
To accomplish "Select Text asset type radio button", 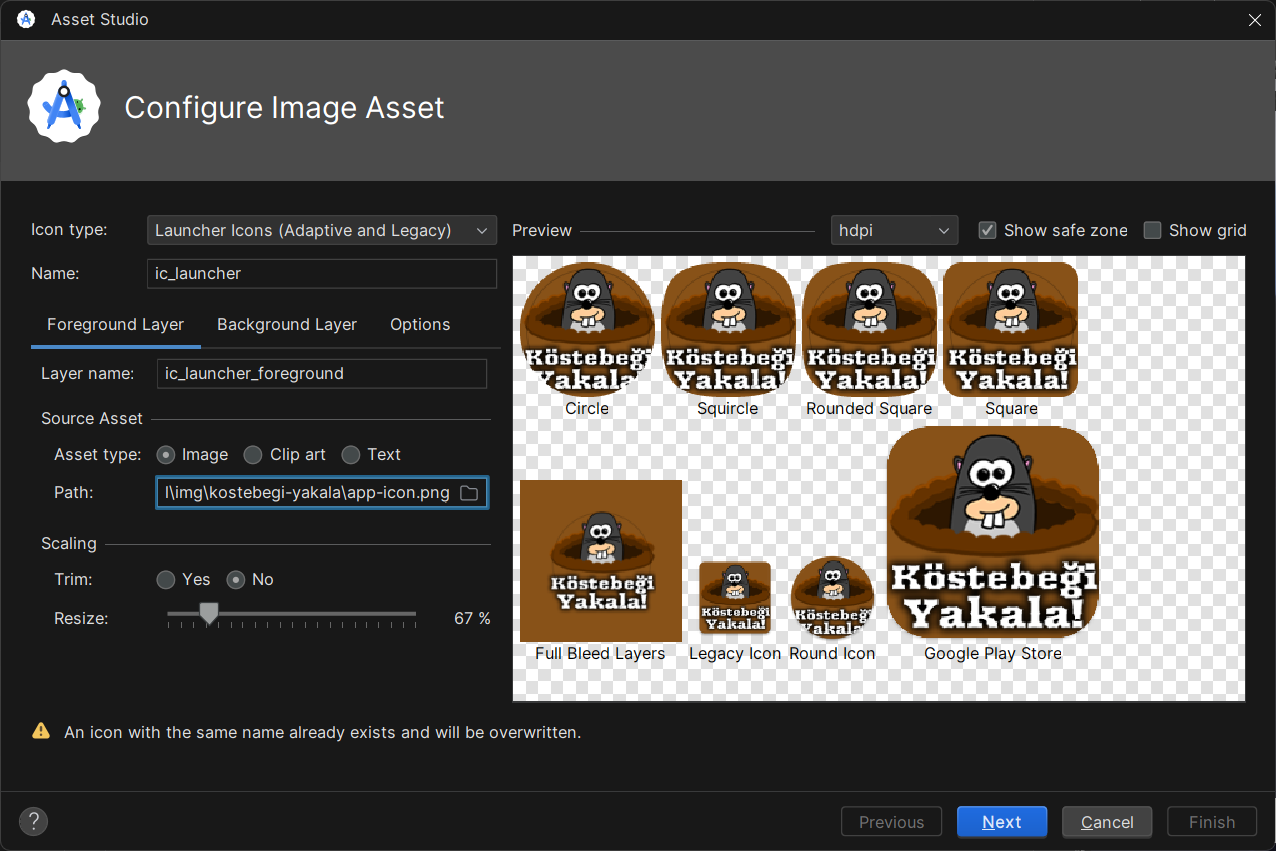I will tap(350, 455).
